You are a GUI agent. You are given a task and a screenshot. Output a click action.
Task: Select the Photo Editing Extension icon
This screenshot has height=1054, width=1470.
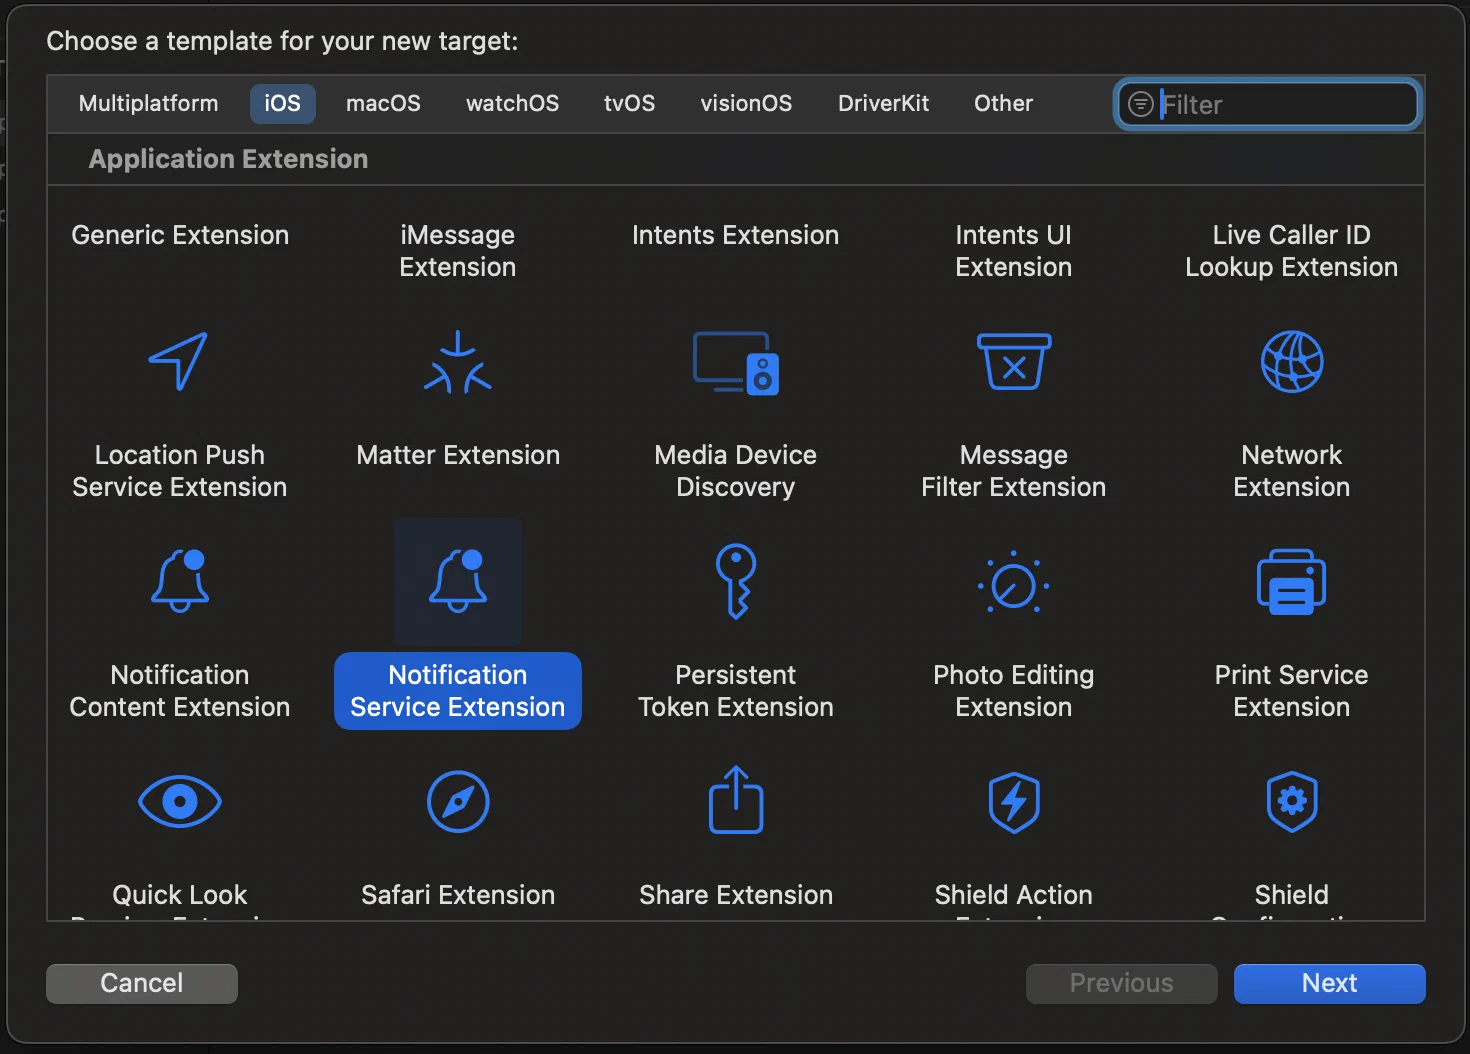click(x=1013, y=582)
